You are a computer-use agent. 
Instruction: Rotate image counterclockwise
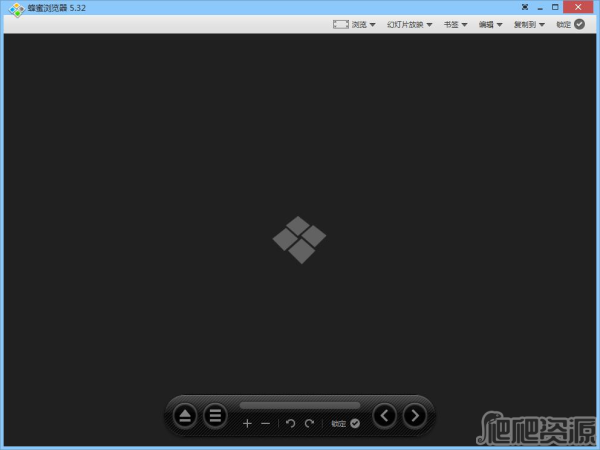click(291, 424)
